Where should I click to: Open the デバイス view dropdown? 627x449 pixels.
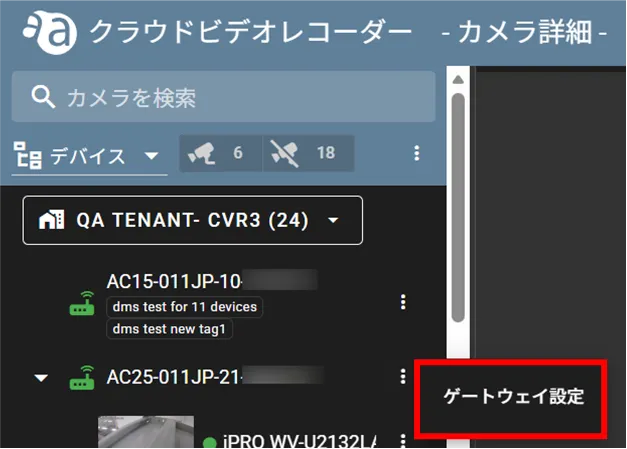point(151,156)
